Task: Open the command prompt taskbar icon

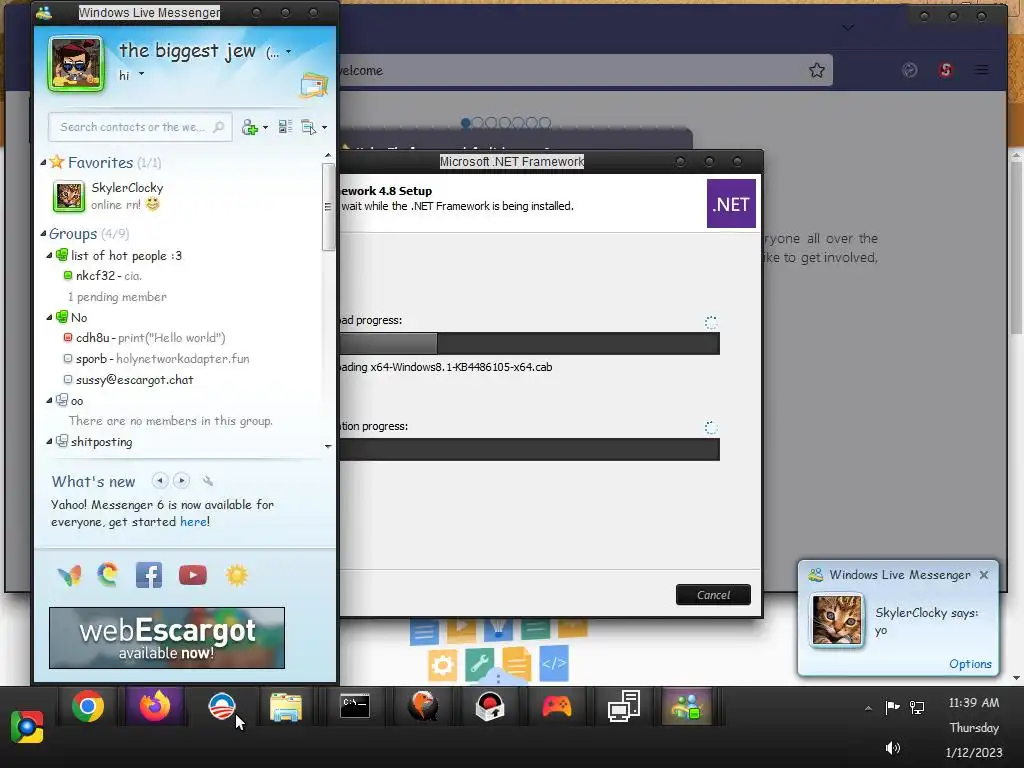Action: tap(355, 707)
